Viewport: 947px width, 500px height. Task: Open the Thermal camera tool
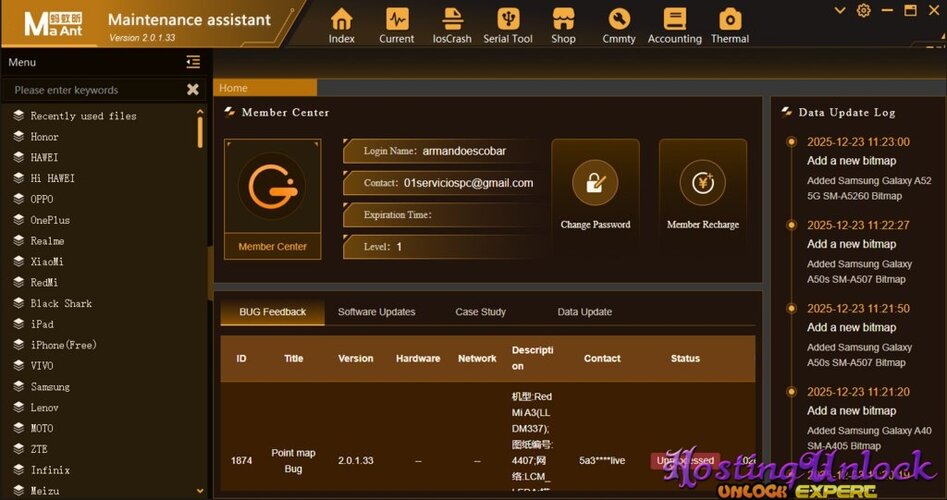730,26
